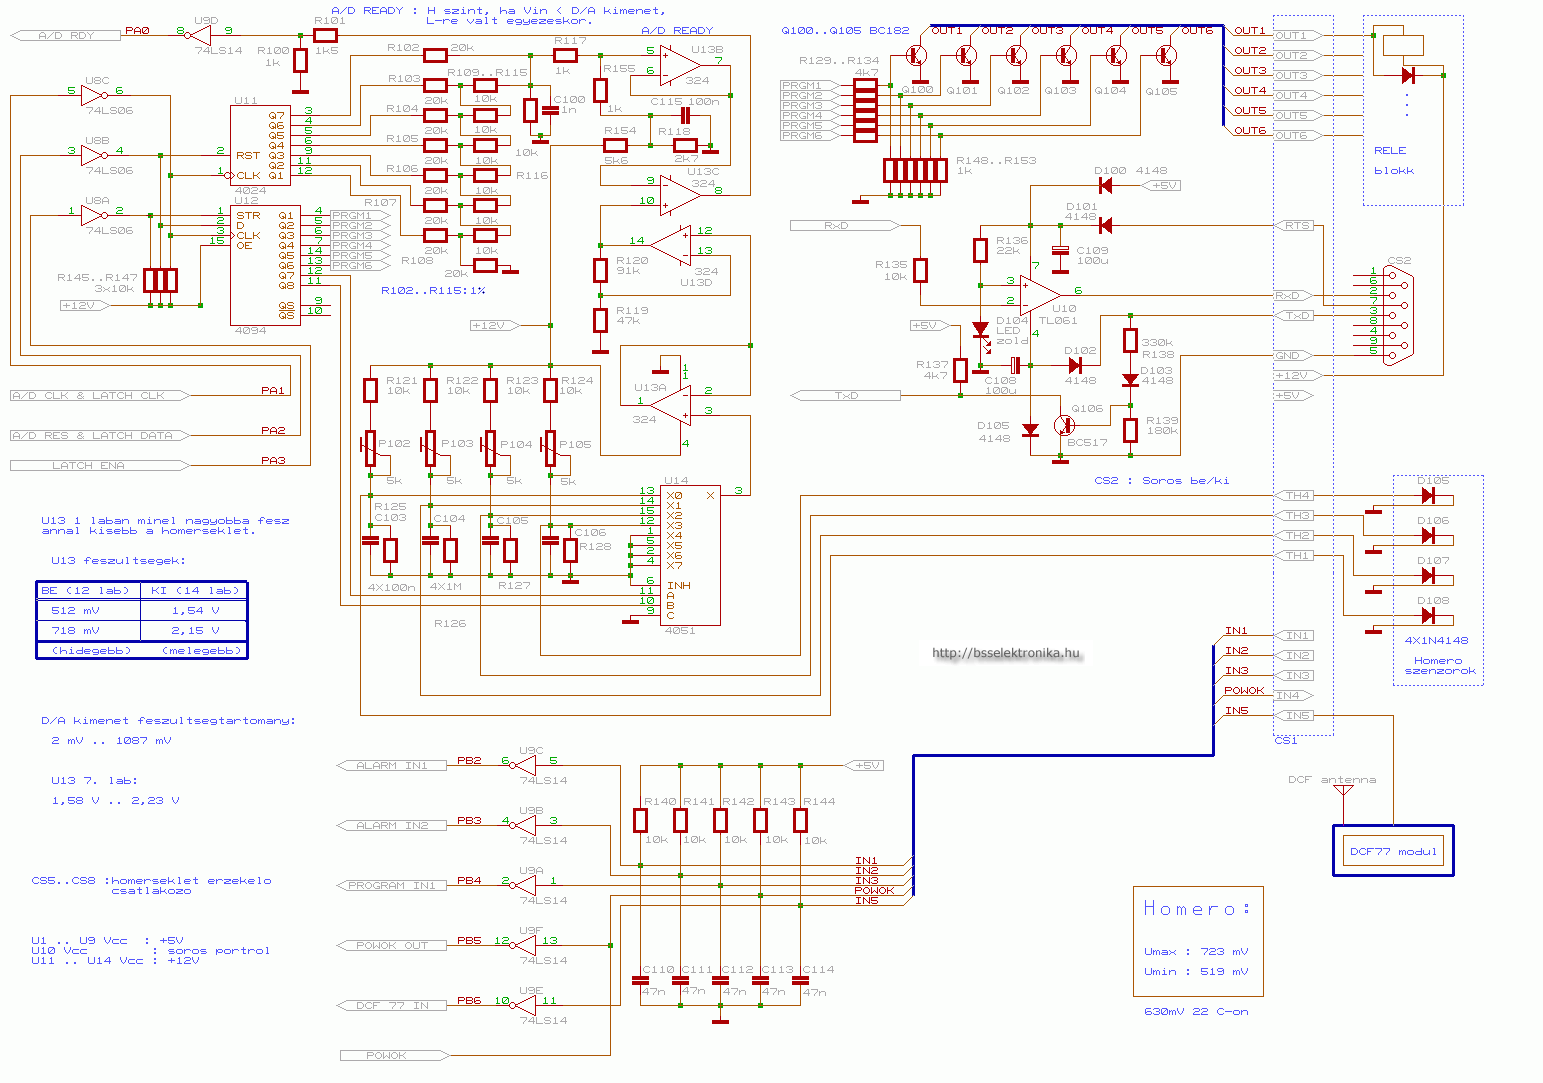The height and width of the screenshot is (1083, 1543).
Task: Click the D100 4148 diode symbol
Action: pyautogui.click(x=1105, y=186)
